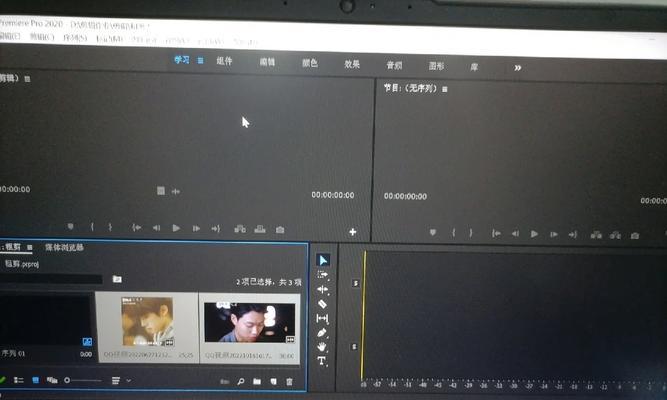Step forward one frame in Source monitor

196,229
